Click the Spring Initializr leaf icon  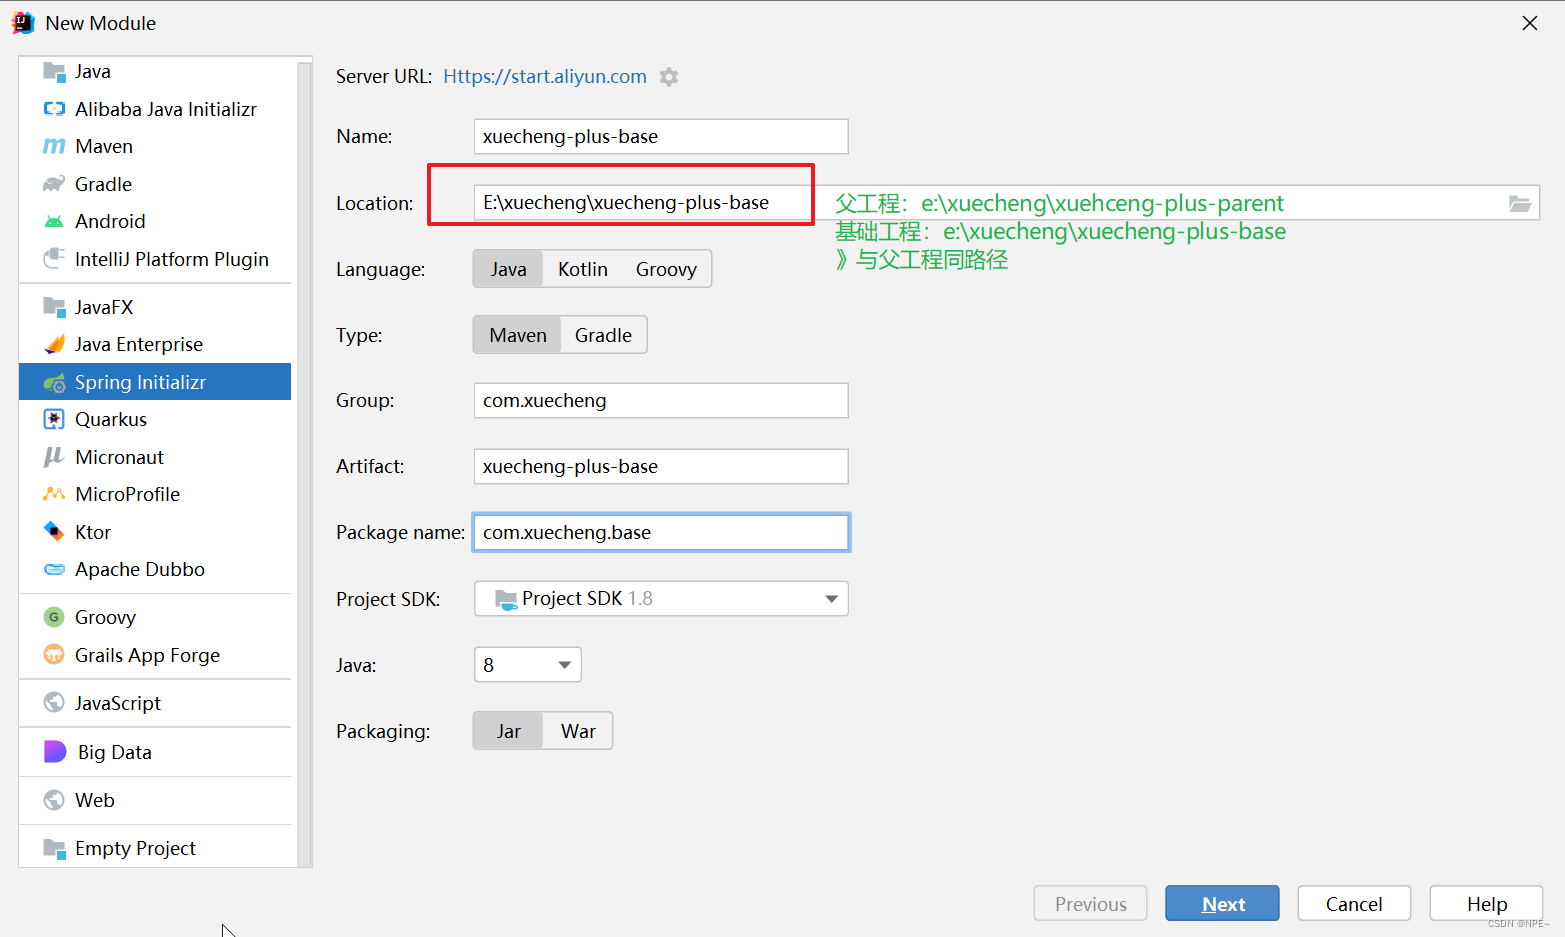54,382
